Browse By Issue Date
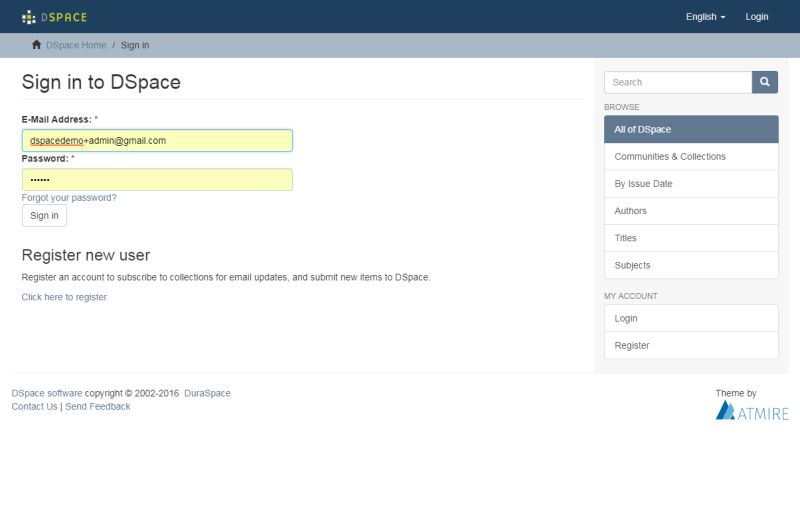Viewport: 800px width, 525px height. (691, 184)
